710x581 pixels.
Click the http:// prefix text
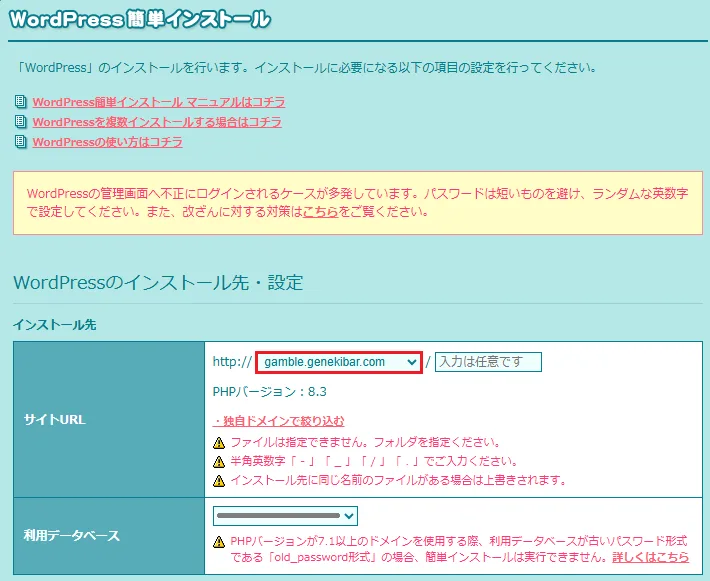pyautogui.click(x=232, y=362)
